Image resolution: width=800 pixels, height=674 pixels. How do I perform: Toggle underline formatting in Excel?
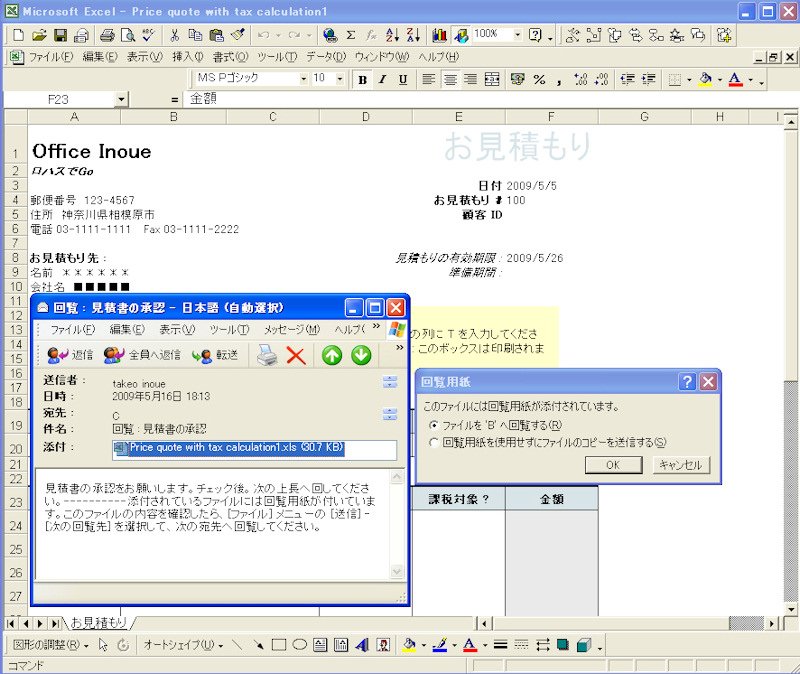point(403,80)
